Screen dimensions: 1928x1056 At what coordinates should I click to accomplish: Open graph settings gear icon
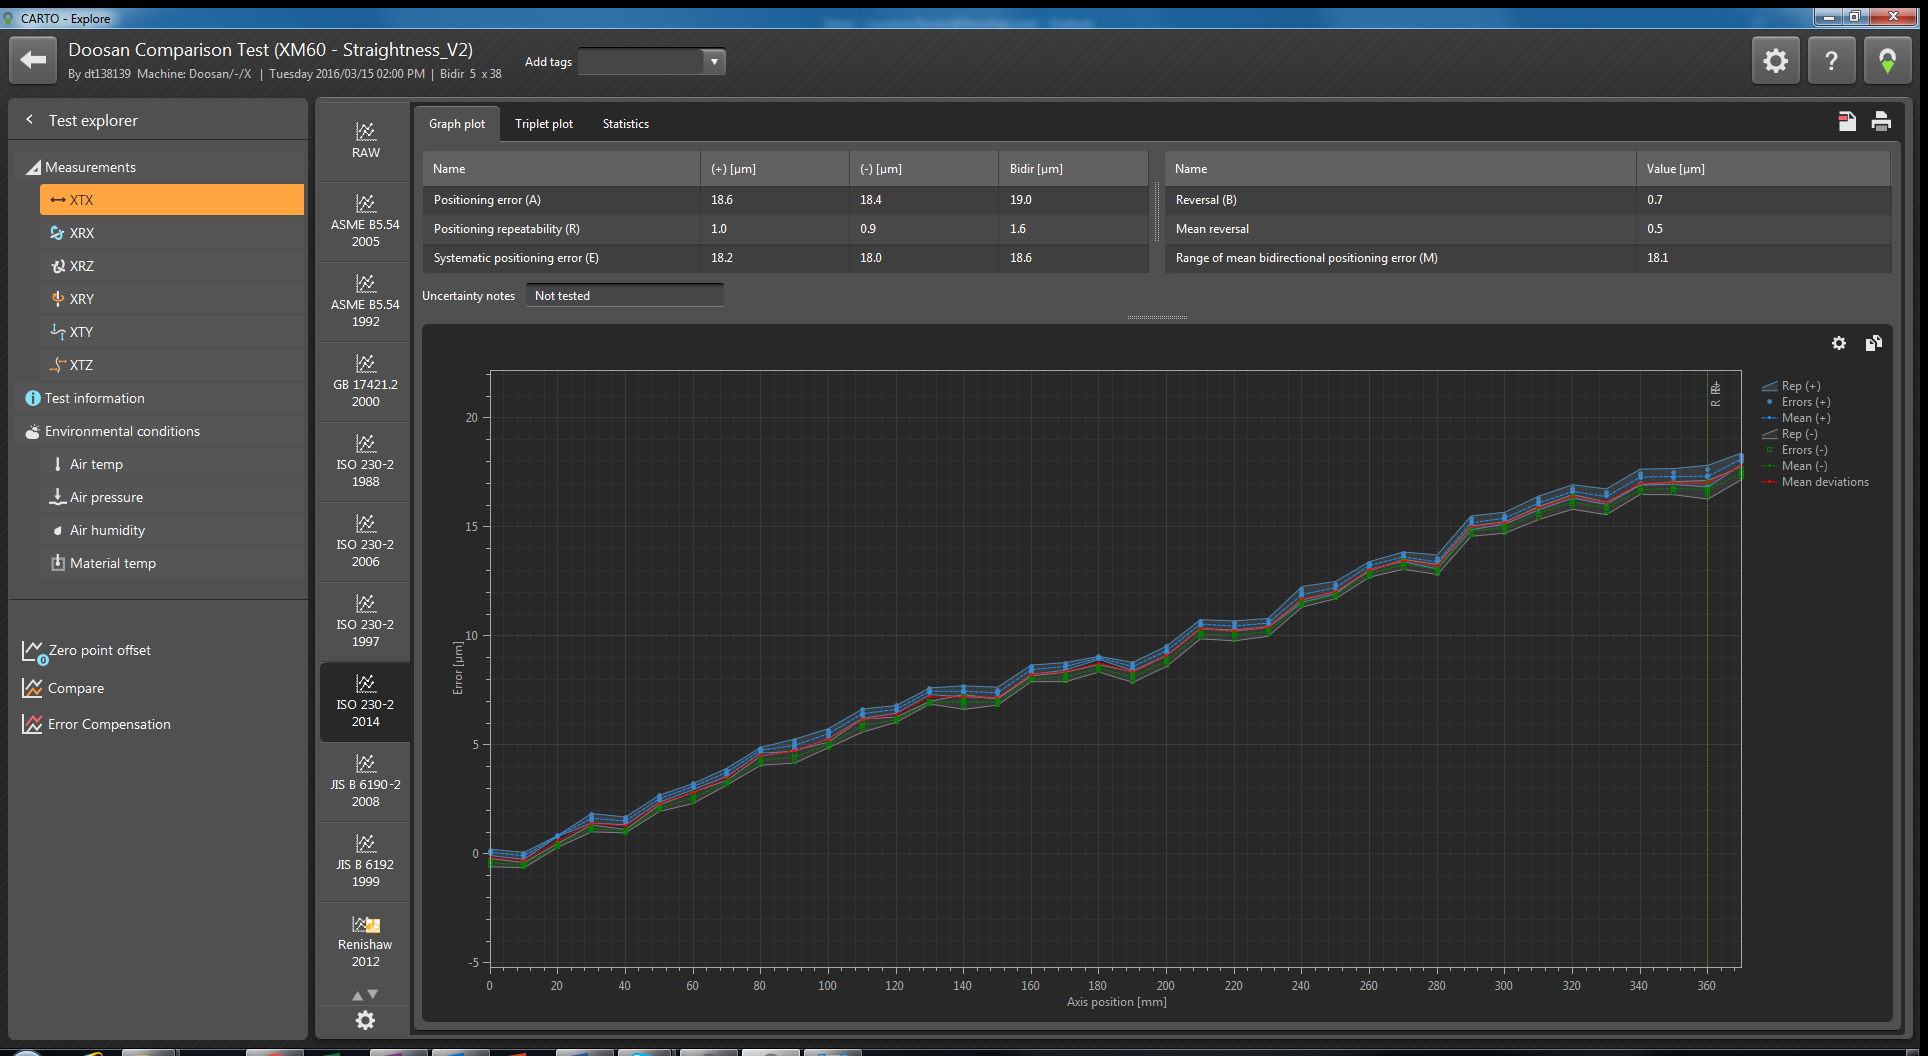[x=1838, y=343]
